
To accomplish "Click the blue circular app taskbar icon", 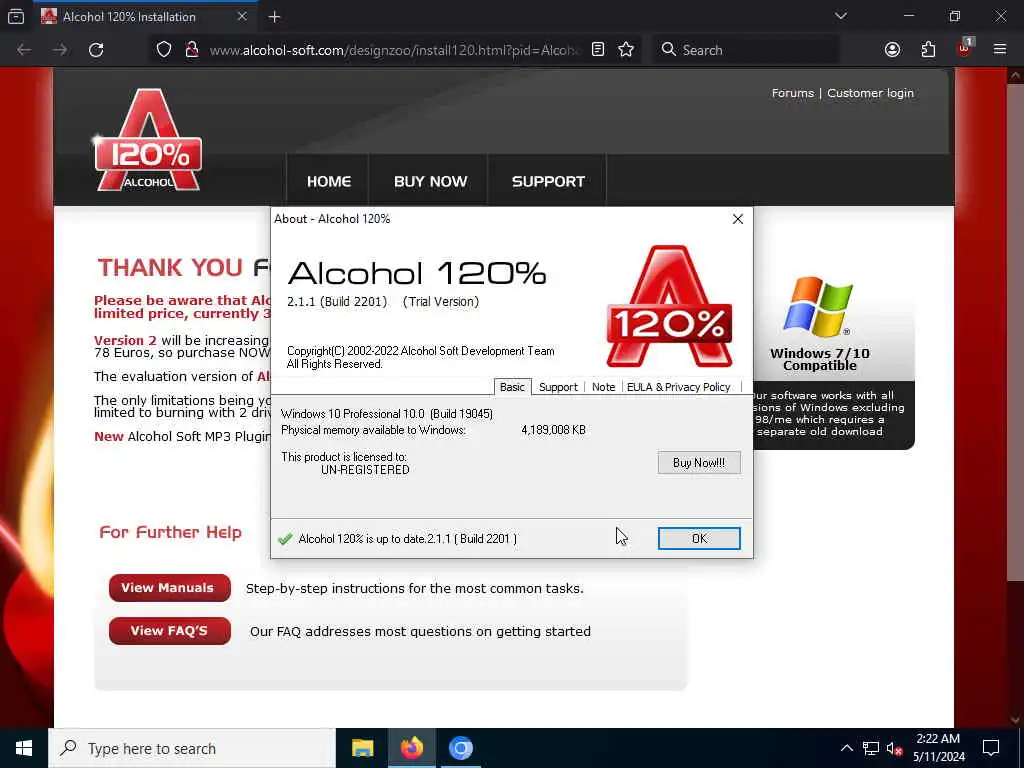I will (460, 748).
